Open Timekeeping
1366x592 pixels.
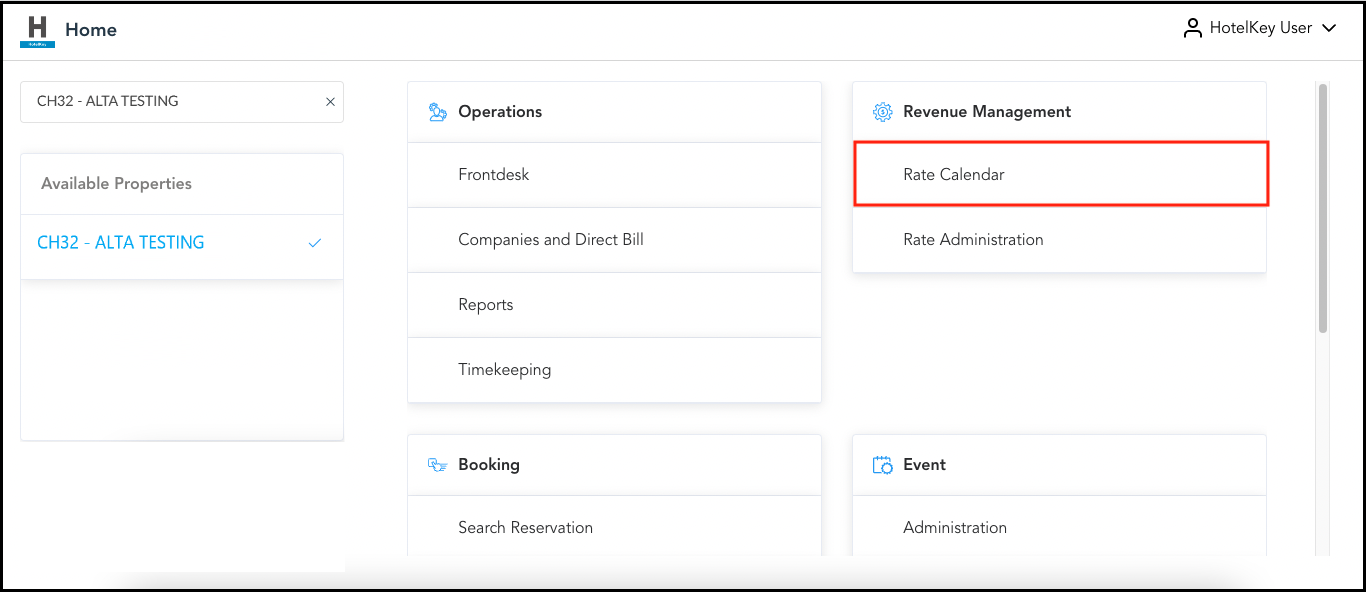[x=505, y=370]
